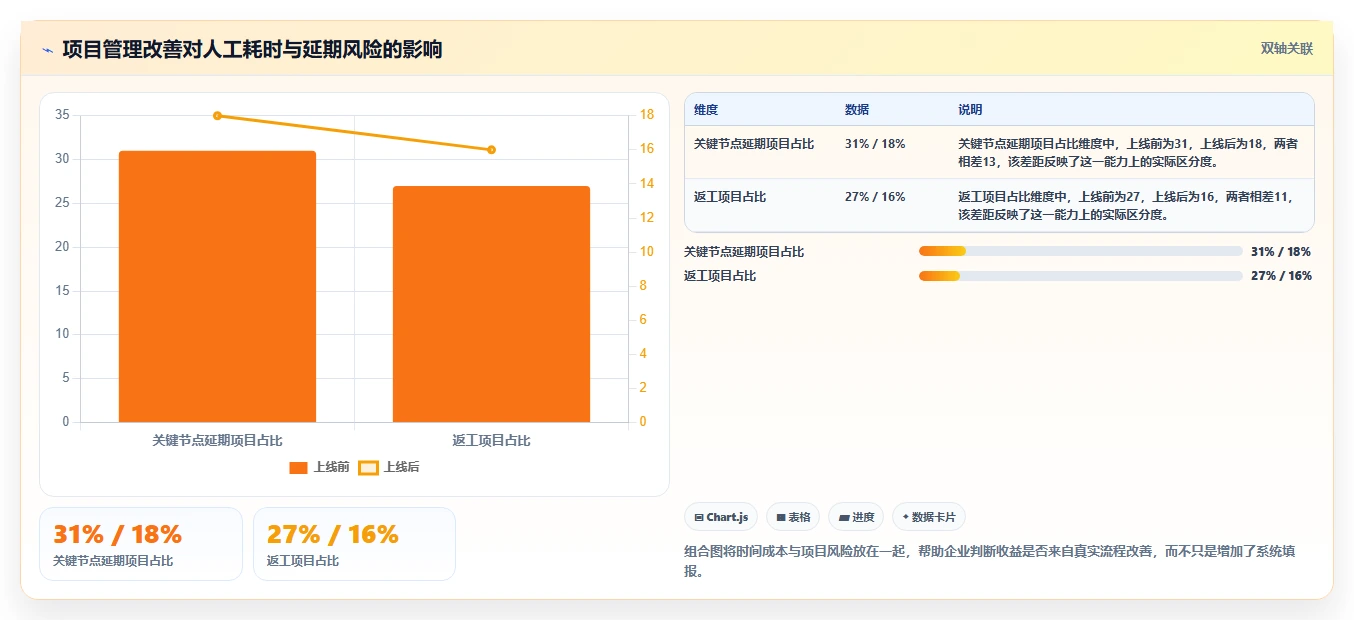The width and height of the screenshot is (1354, 620).
Task: Click the Chart.js chip icon
Action: click(699, 518)
